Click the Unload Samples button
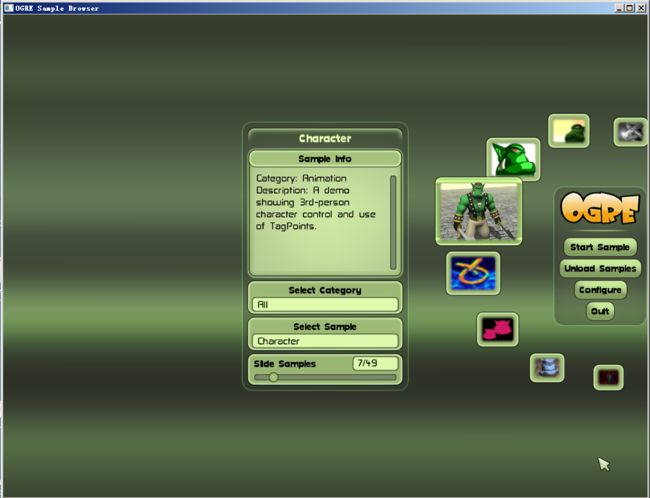This screenshot has width=650, height=498. coord(600,269)
